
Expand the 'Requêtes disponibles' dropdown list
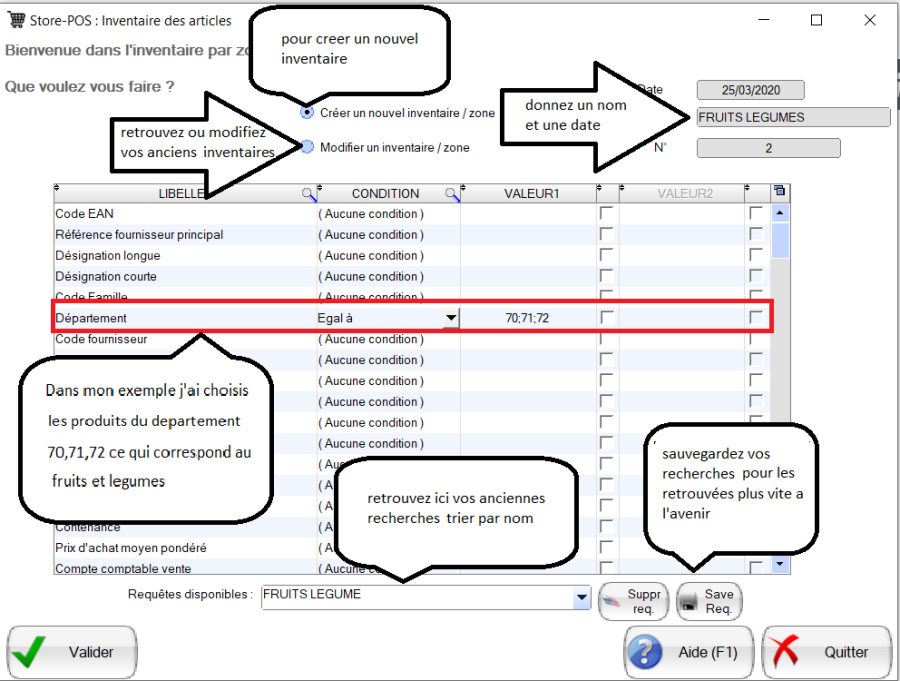581,594
